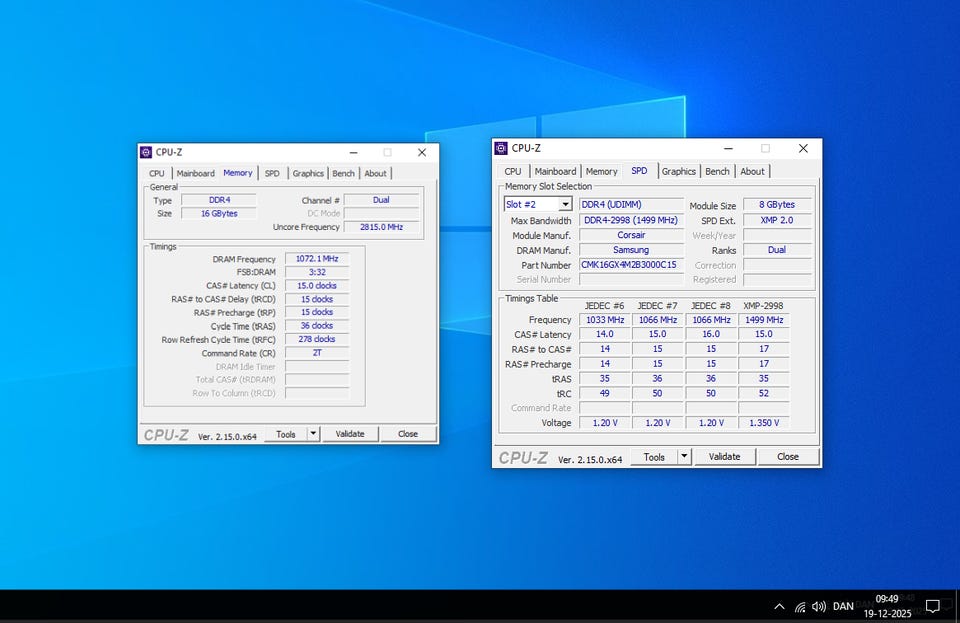This screenshot has height=623, width=960.
Task: Open the About tab in SPD window
Action: (x=752, y=171)
